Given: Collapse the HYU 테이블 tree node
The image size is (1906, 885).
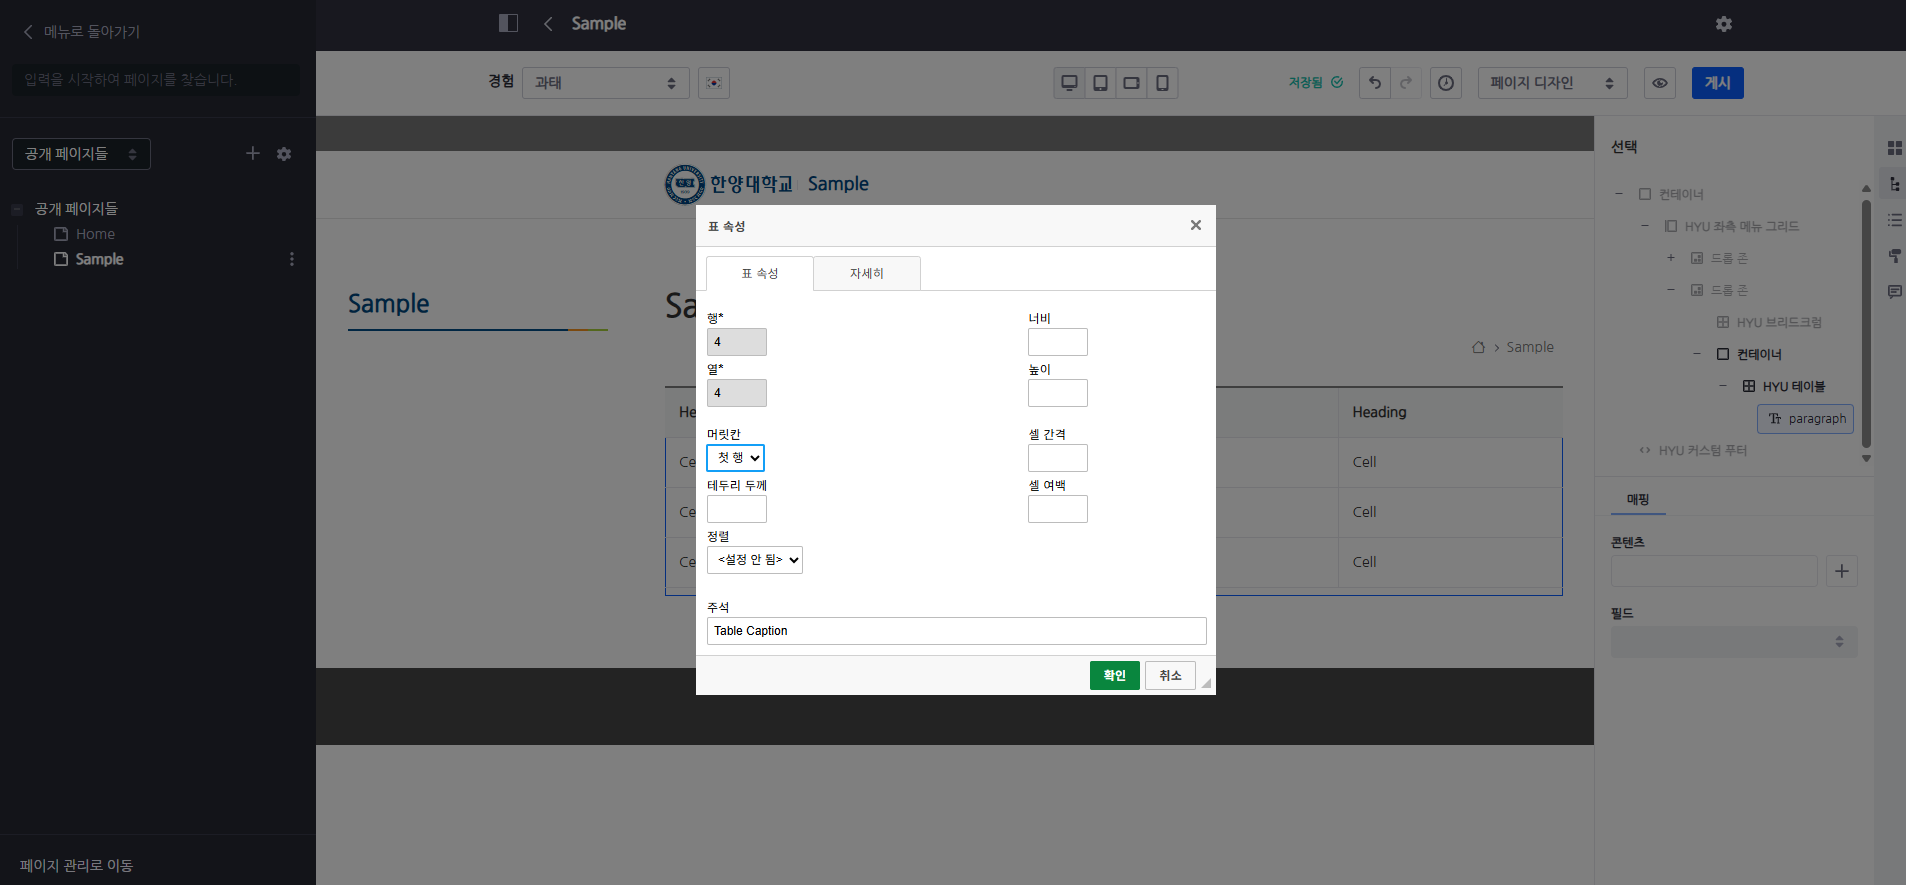Looking at the screenshot, I should click(1723, 386).
